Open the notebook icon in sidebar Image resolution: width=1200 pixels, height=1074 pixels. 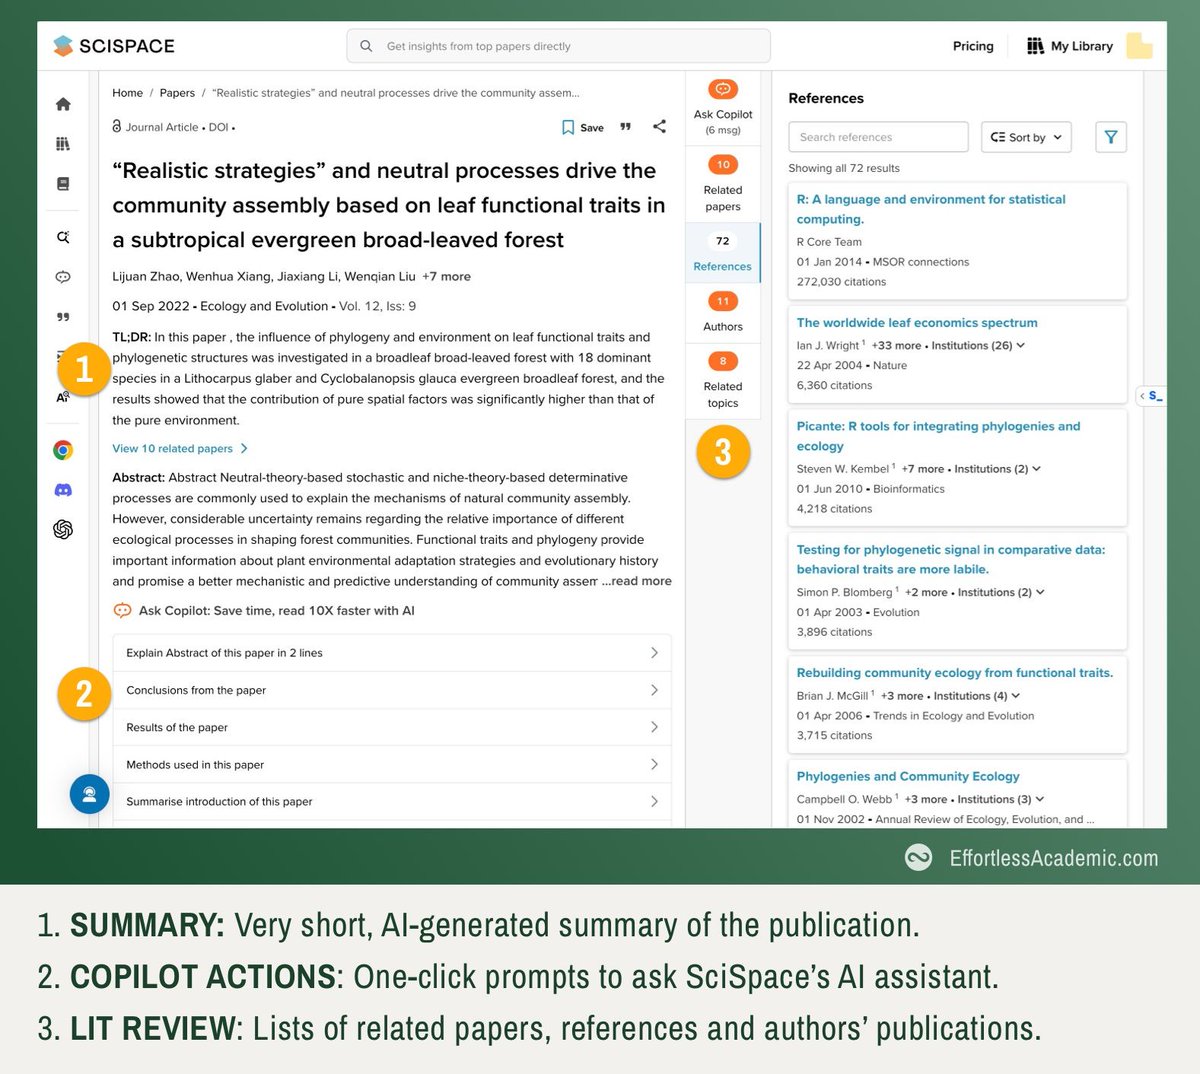tap(63, 184)
